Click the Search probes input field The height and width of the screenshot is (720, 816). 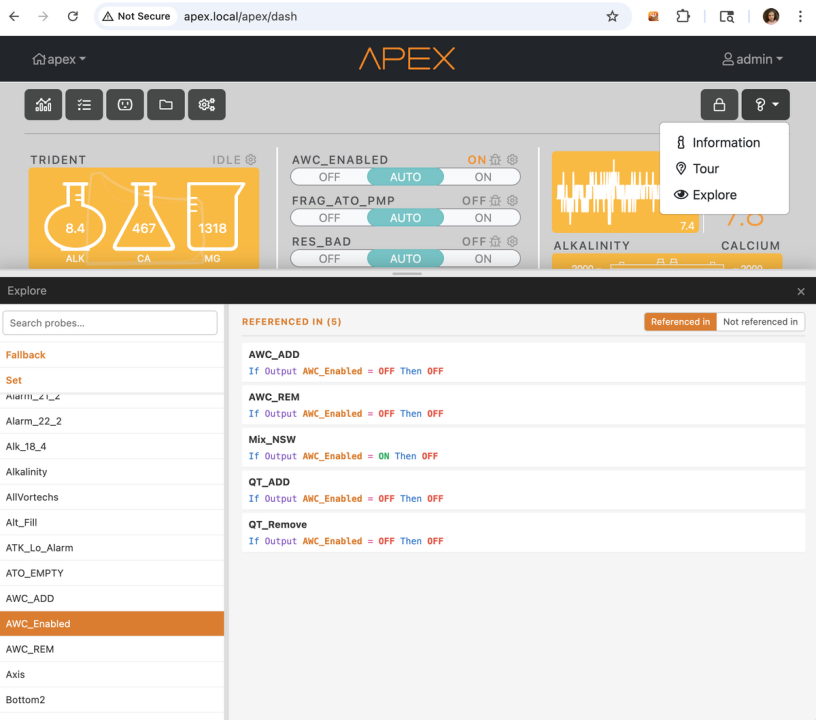point(110,323)
